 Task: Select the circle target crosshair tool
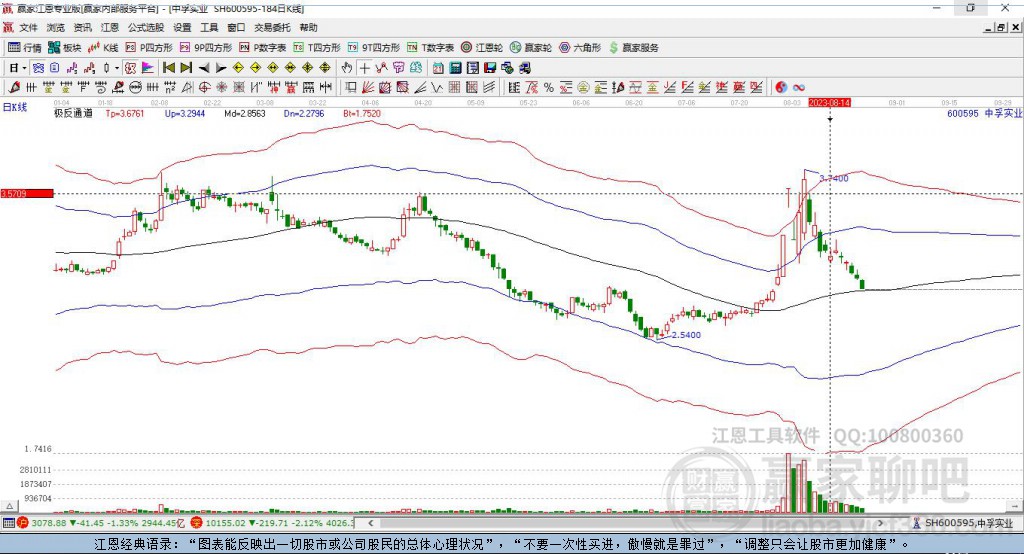(x=204, y=87)
